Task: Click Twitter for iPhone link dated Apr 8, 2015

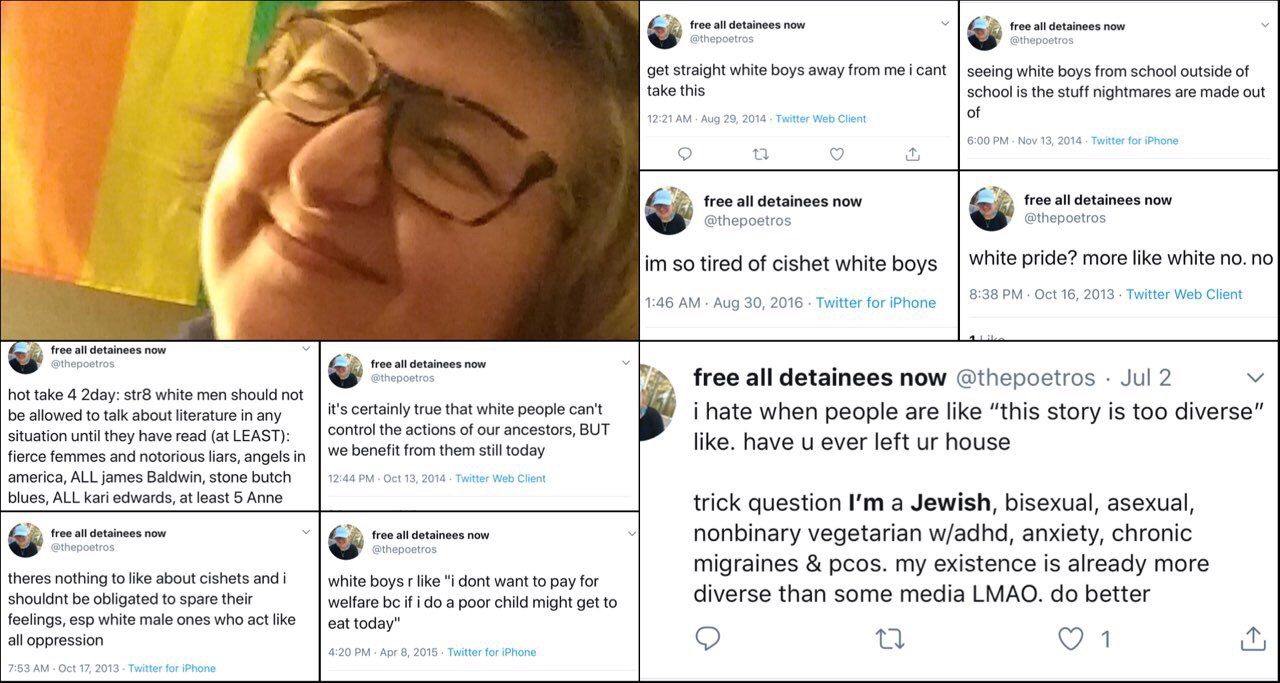Action: point(491,652)
